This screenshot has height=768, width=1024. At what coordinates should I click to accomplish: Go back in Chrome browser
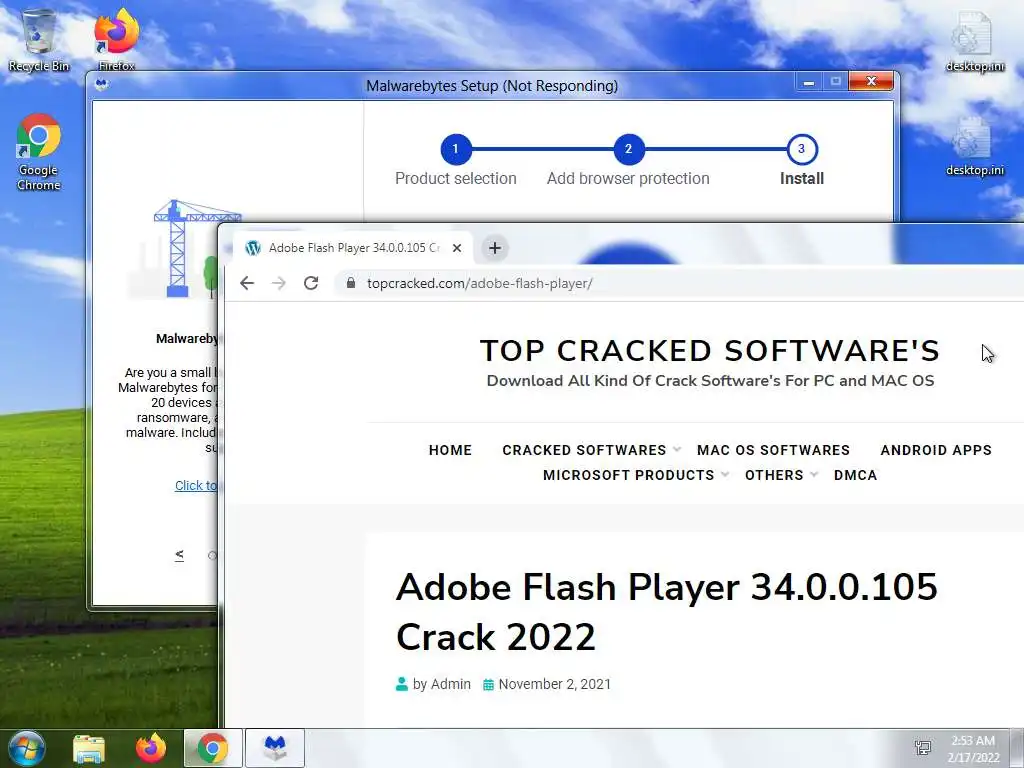[x=247, y=283]
